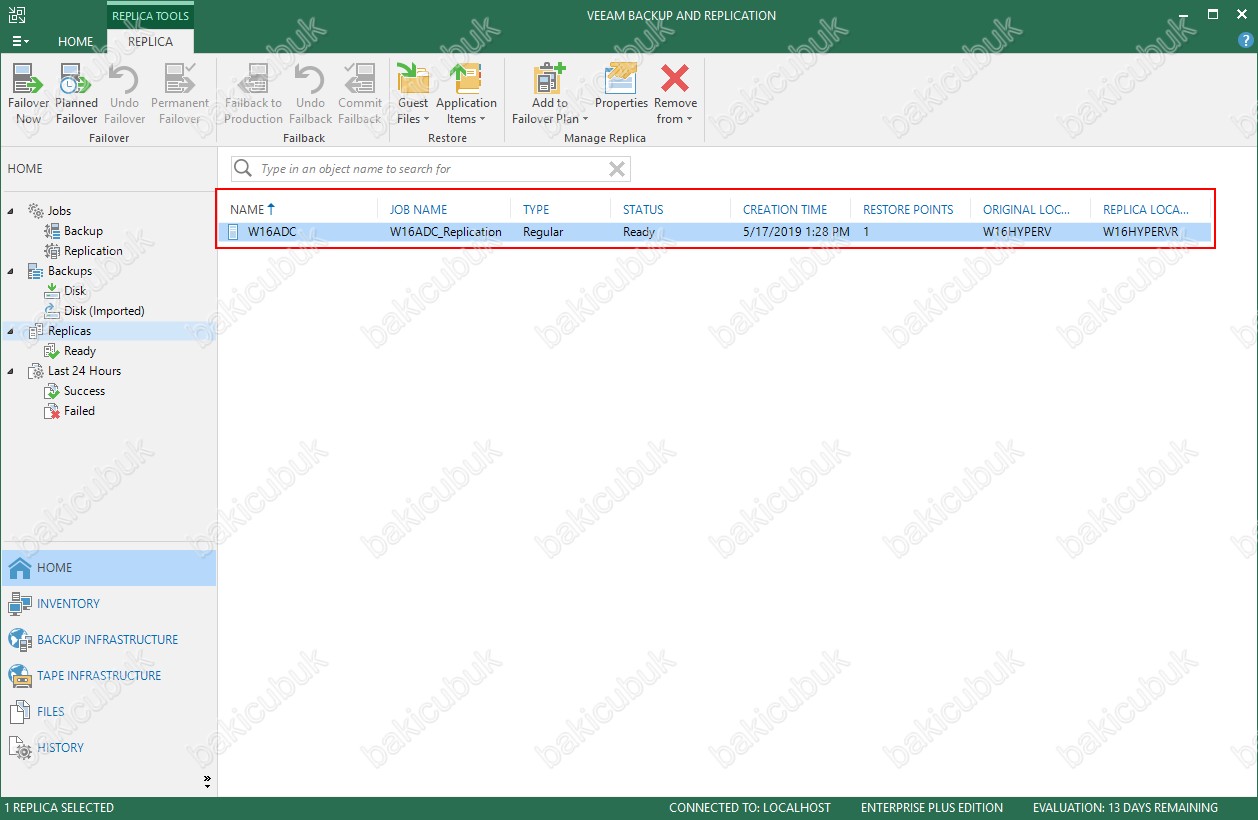Sort by the JOB NAME column header

coord(419,209)
